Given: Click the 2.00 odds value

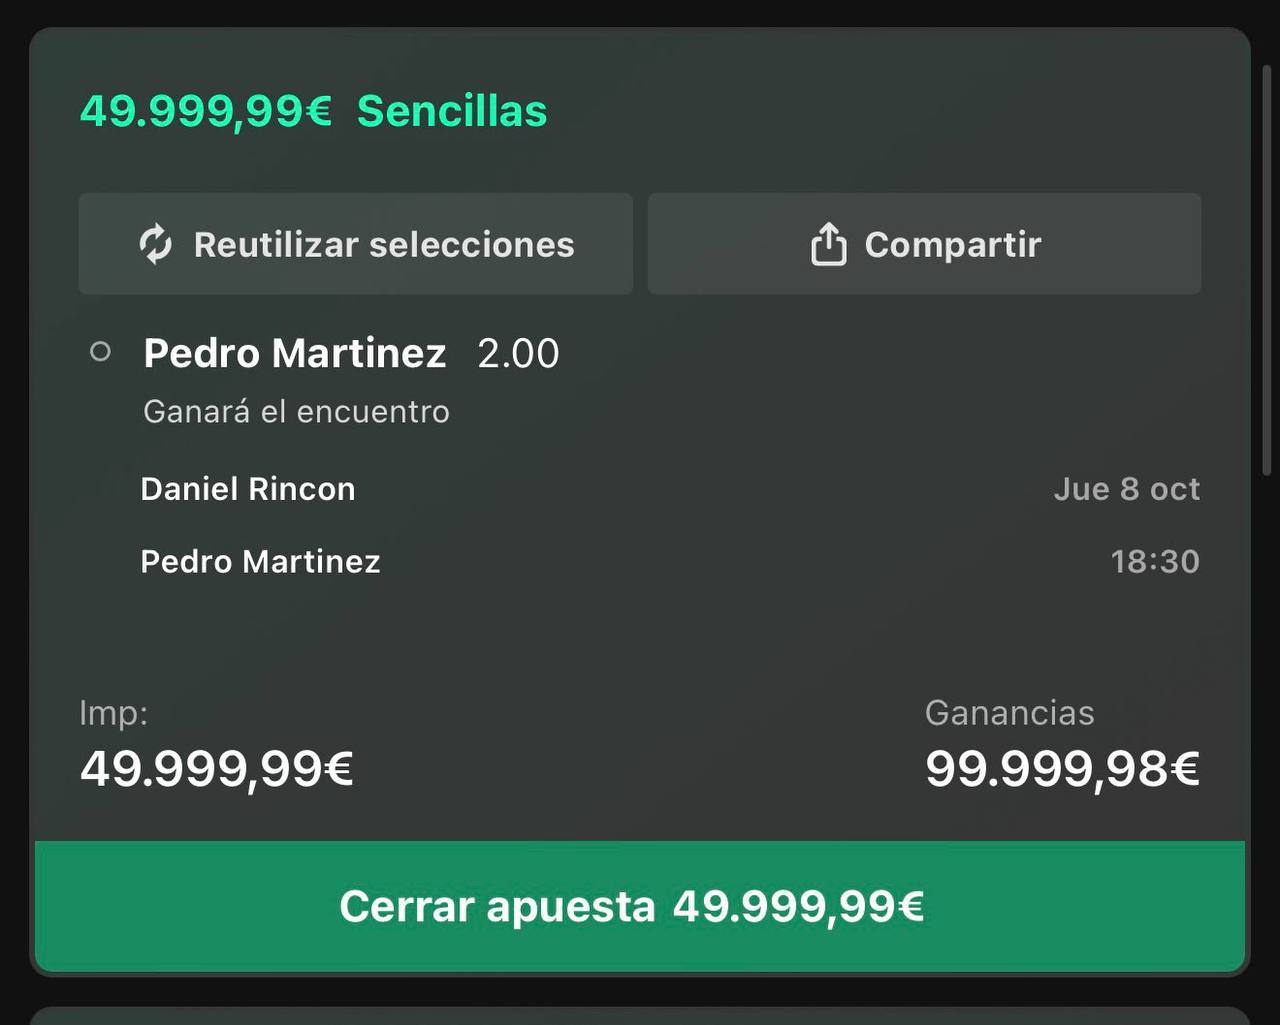Looking at the screenshot, I should (518, 353).
